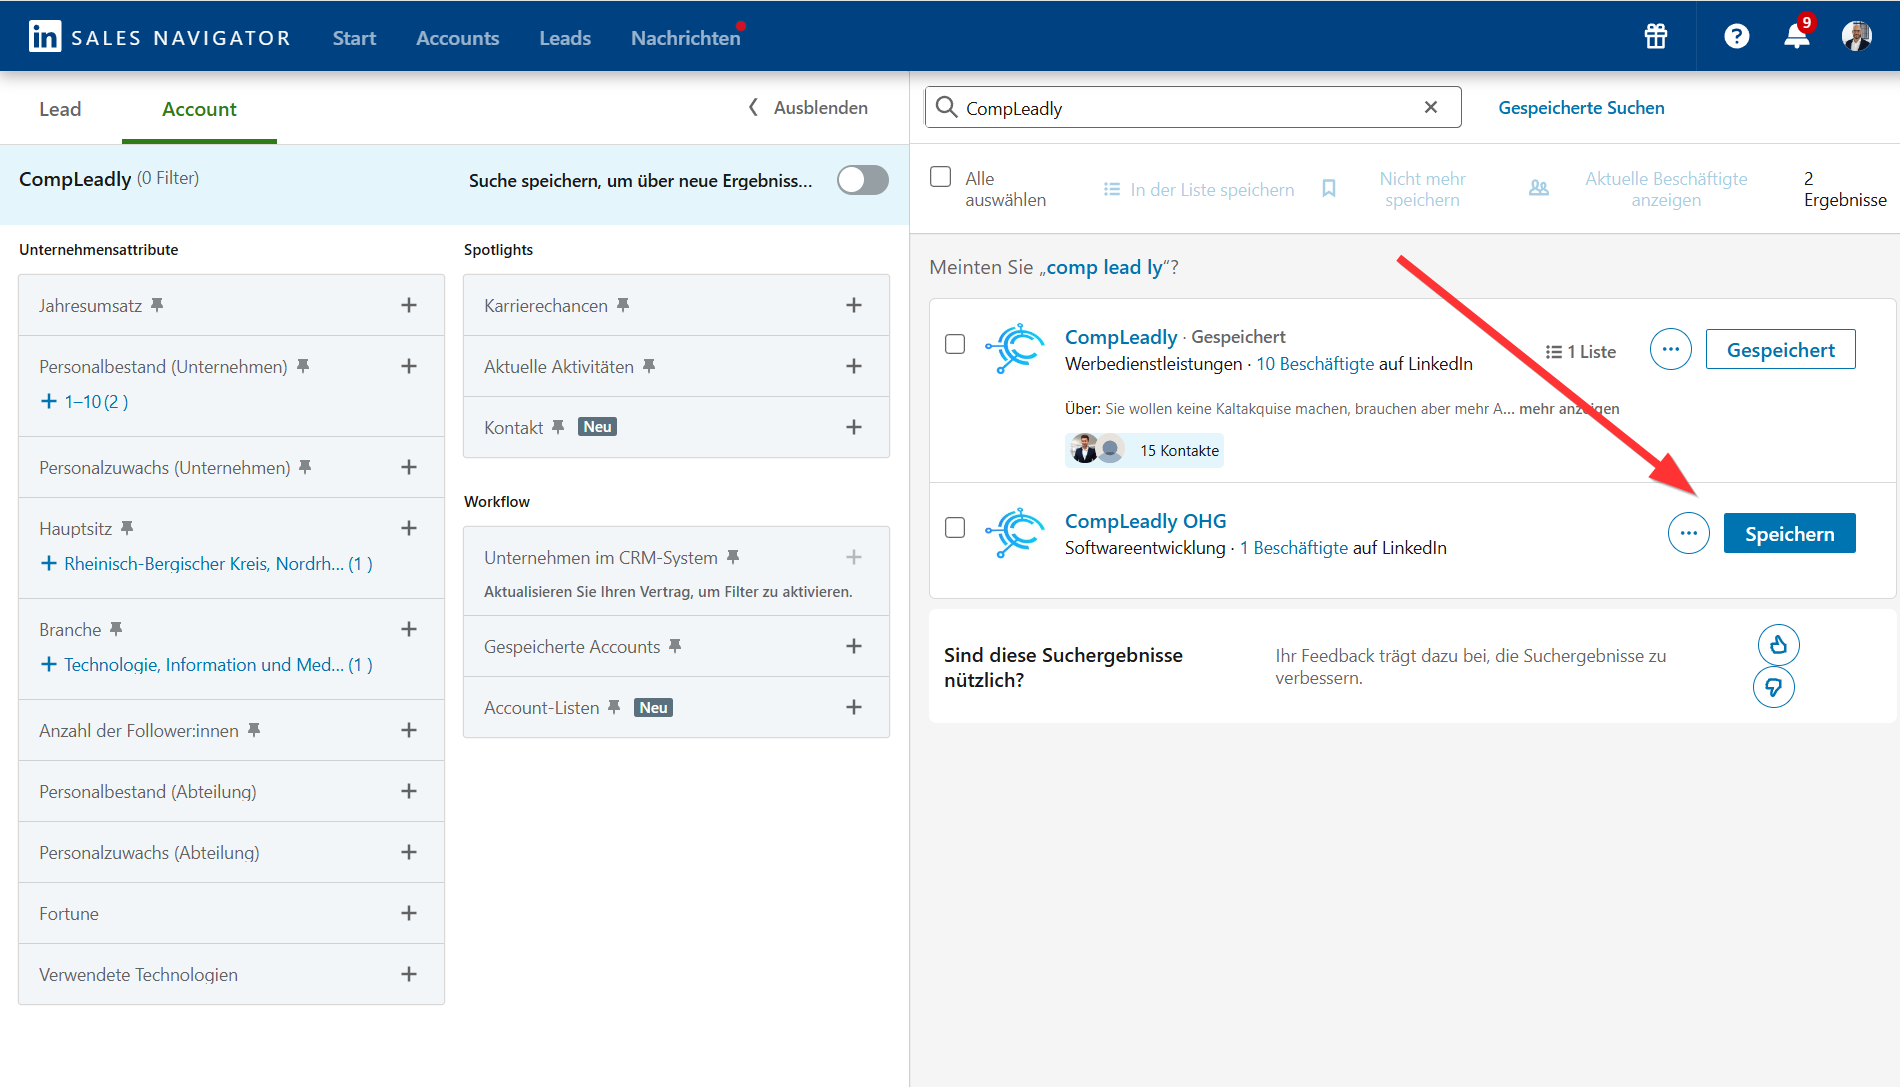1900x1087 pixels.
Task: Click in the CompLeadly search field
Action: click(1192, 107)
